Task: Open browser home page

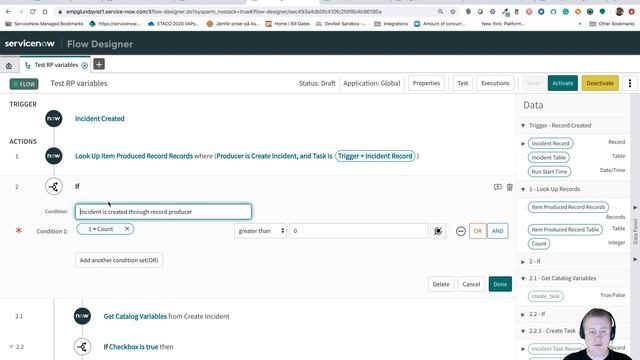Action: click(x=45, y=12)
